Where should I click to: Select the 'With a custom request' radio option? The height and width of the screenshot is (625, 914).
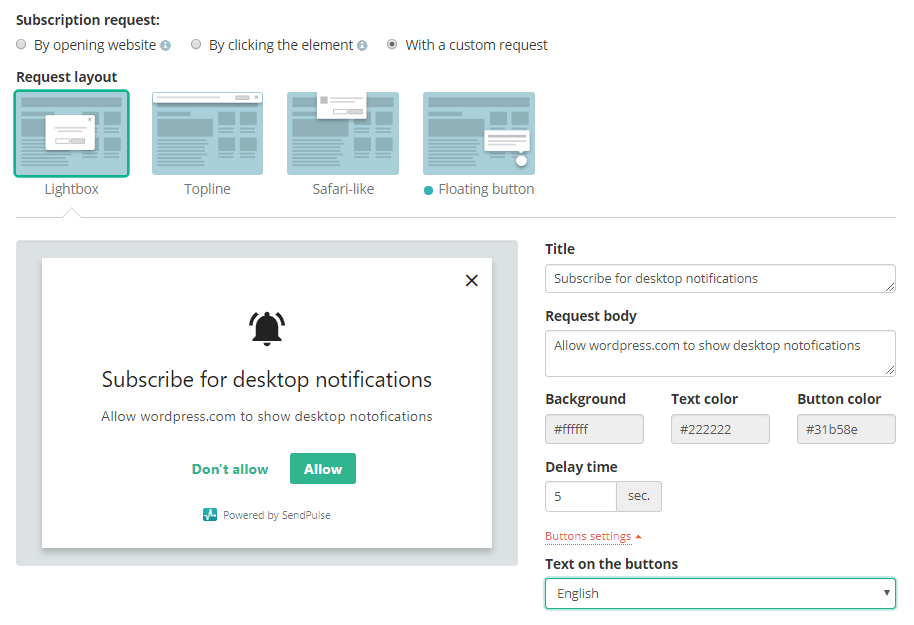pyautogui.click(x=392, y=44)
